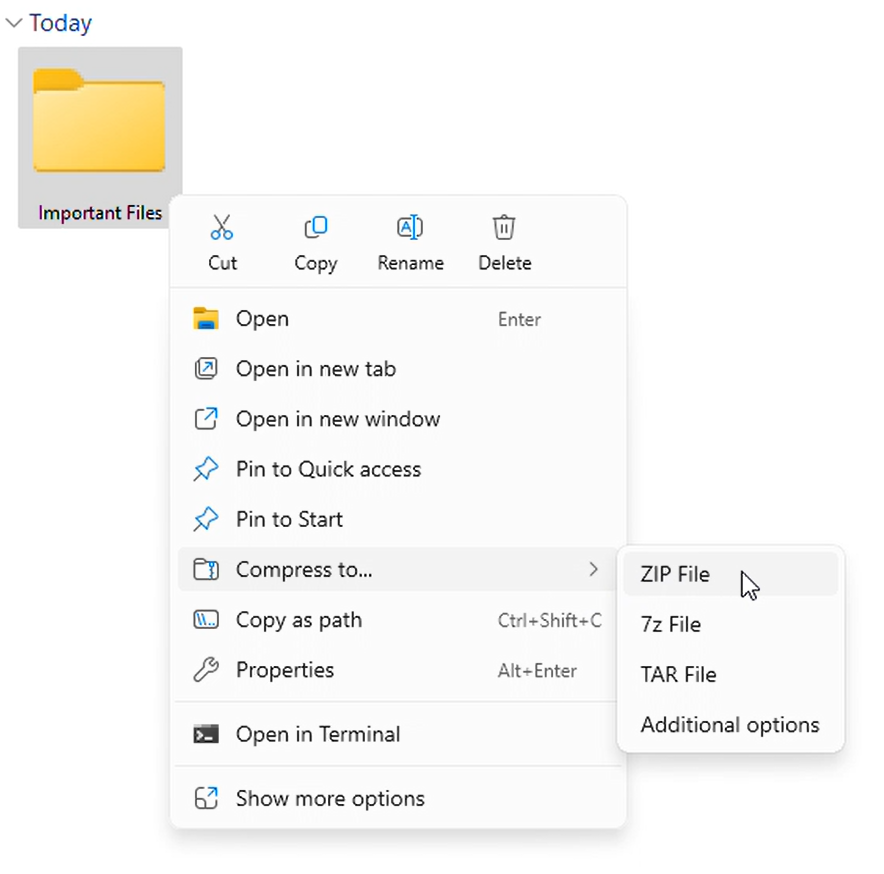884x874 pixels.
Task: Expand the Compress to... submenu arrow
Action: tap(593, 570)
